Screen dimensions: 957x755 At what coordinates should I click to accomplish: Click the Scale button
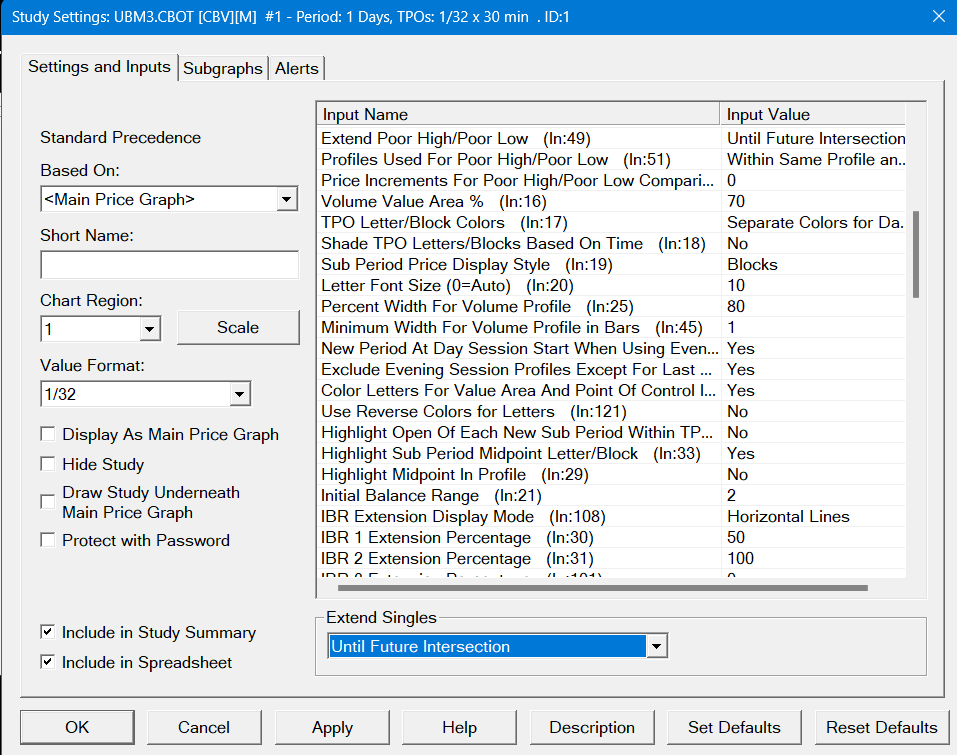tap(238, 327)
